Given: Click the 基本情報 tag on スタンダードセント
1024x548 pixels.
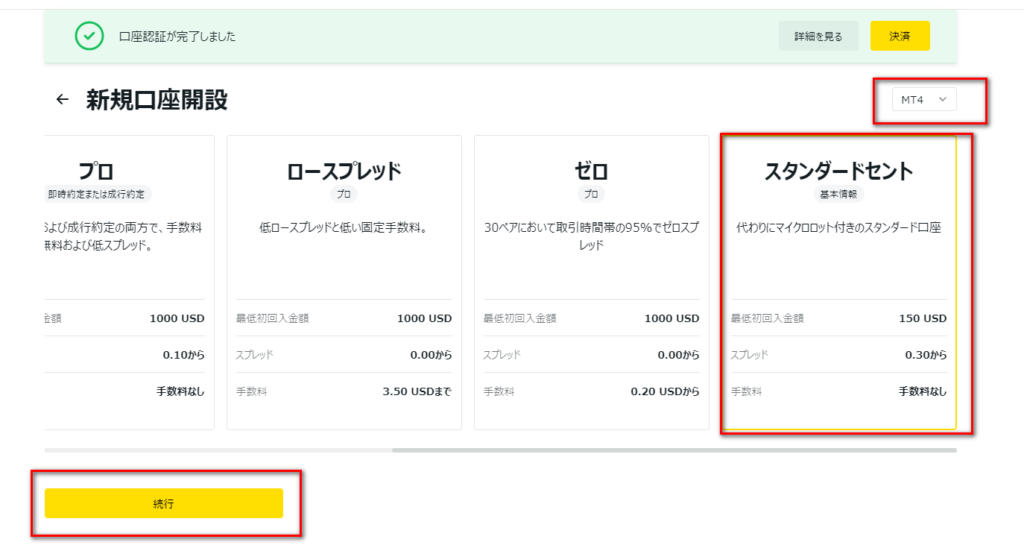Looking at the screenshot, I should coord(839,194).
